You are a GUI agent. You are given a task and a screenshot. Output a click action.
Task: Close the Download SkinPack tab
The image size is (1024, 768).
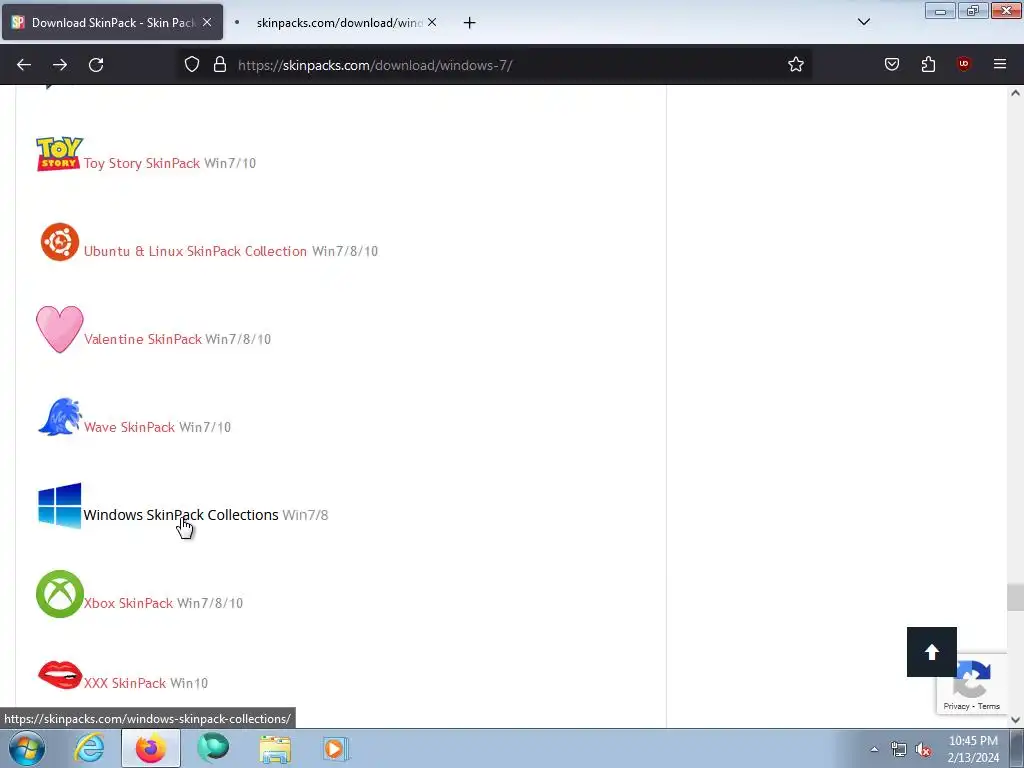pyautogui.click(x=207, y=22)
